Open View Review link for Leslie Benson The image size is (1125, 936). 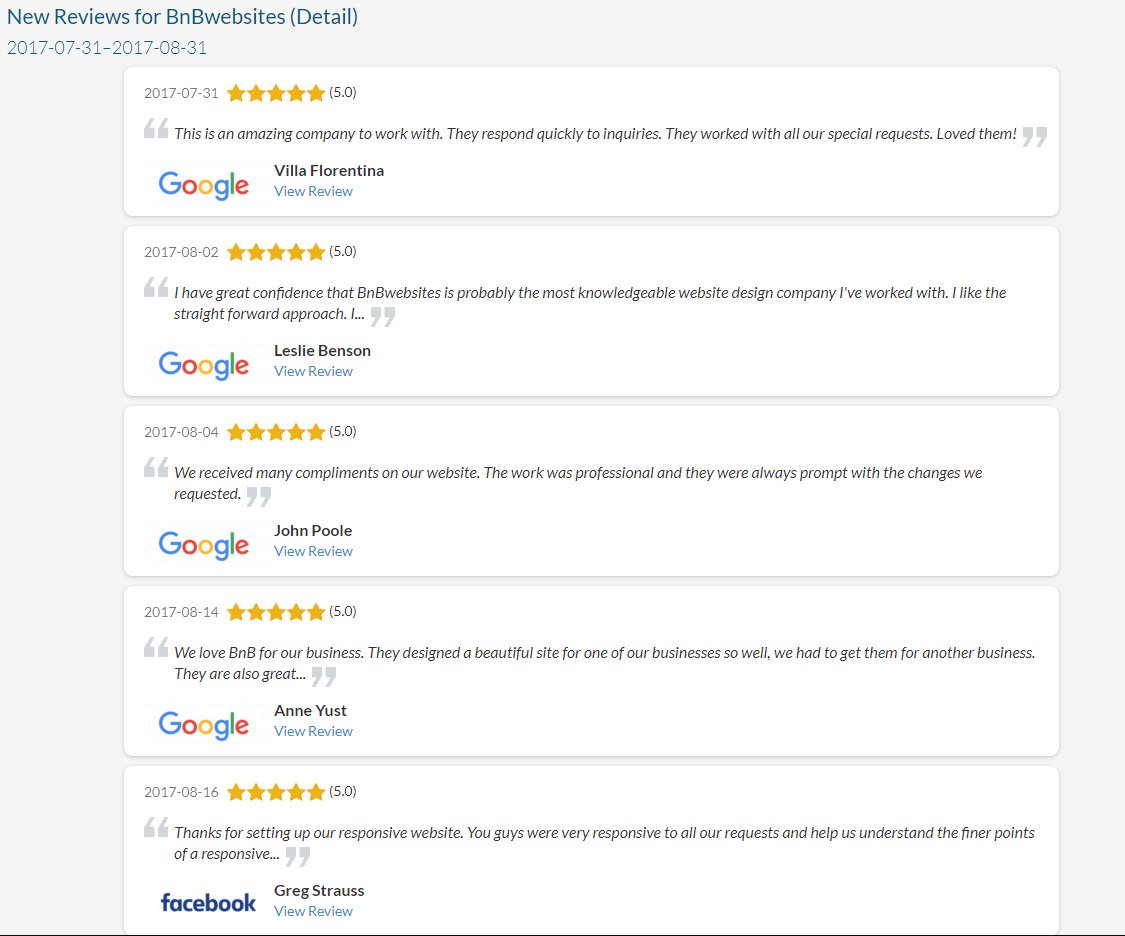pos(313,371)
